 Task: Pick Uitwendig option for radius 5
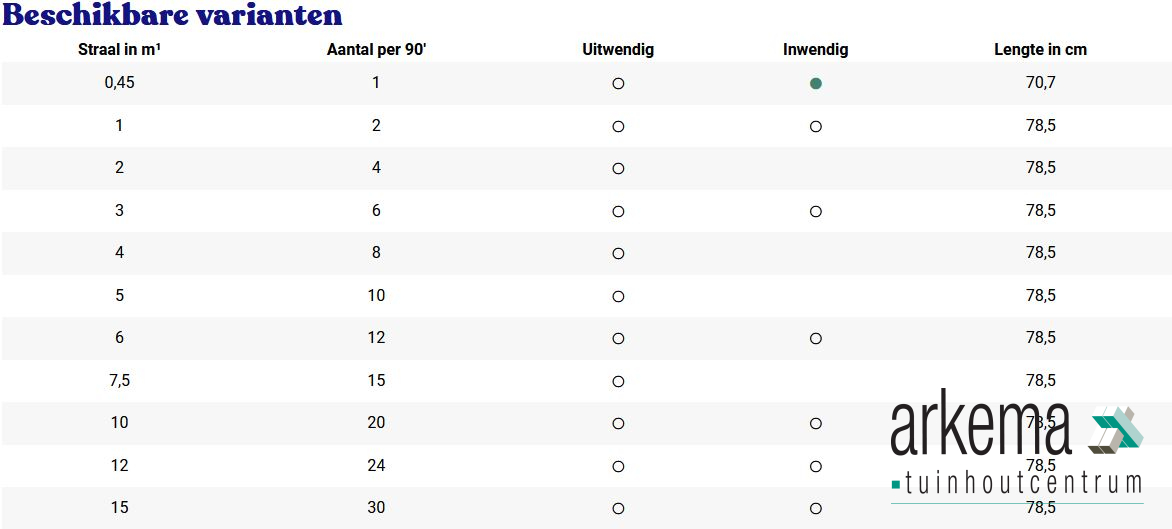618,297
